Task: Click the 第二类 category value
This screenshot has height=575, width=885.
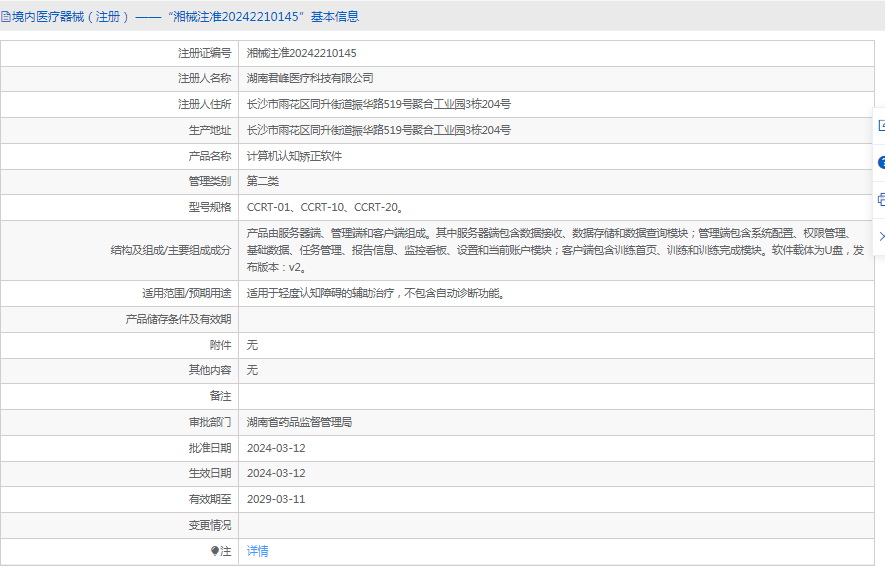Action: tap(262, 181)
